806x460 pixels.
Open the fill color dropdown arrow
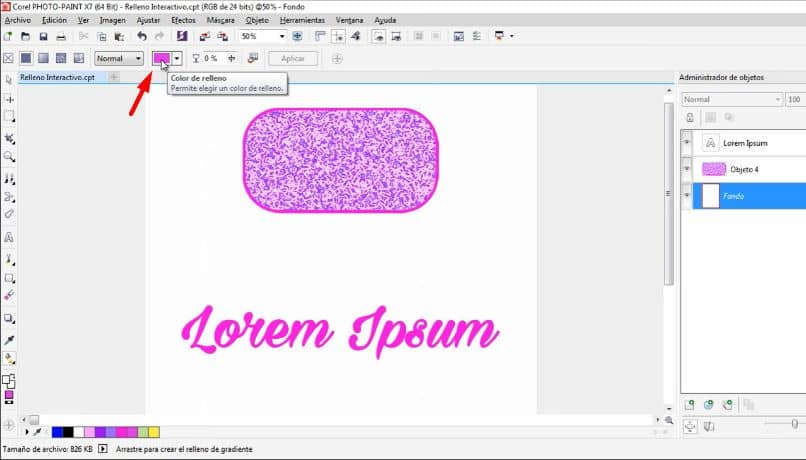pyautogui.click(x=177, y=59)
